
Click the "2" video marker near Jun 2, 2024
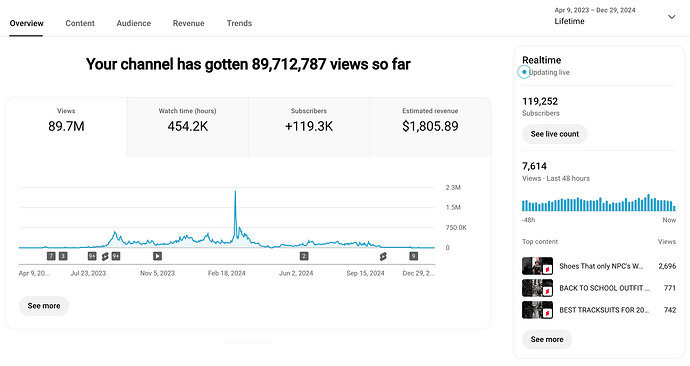pyautogui.click(x=304, y=256)
